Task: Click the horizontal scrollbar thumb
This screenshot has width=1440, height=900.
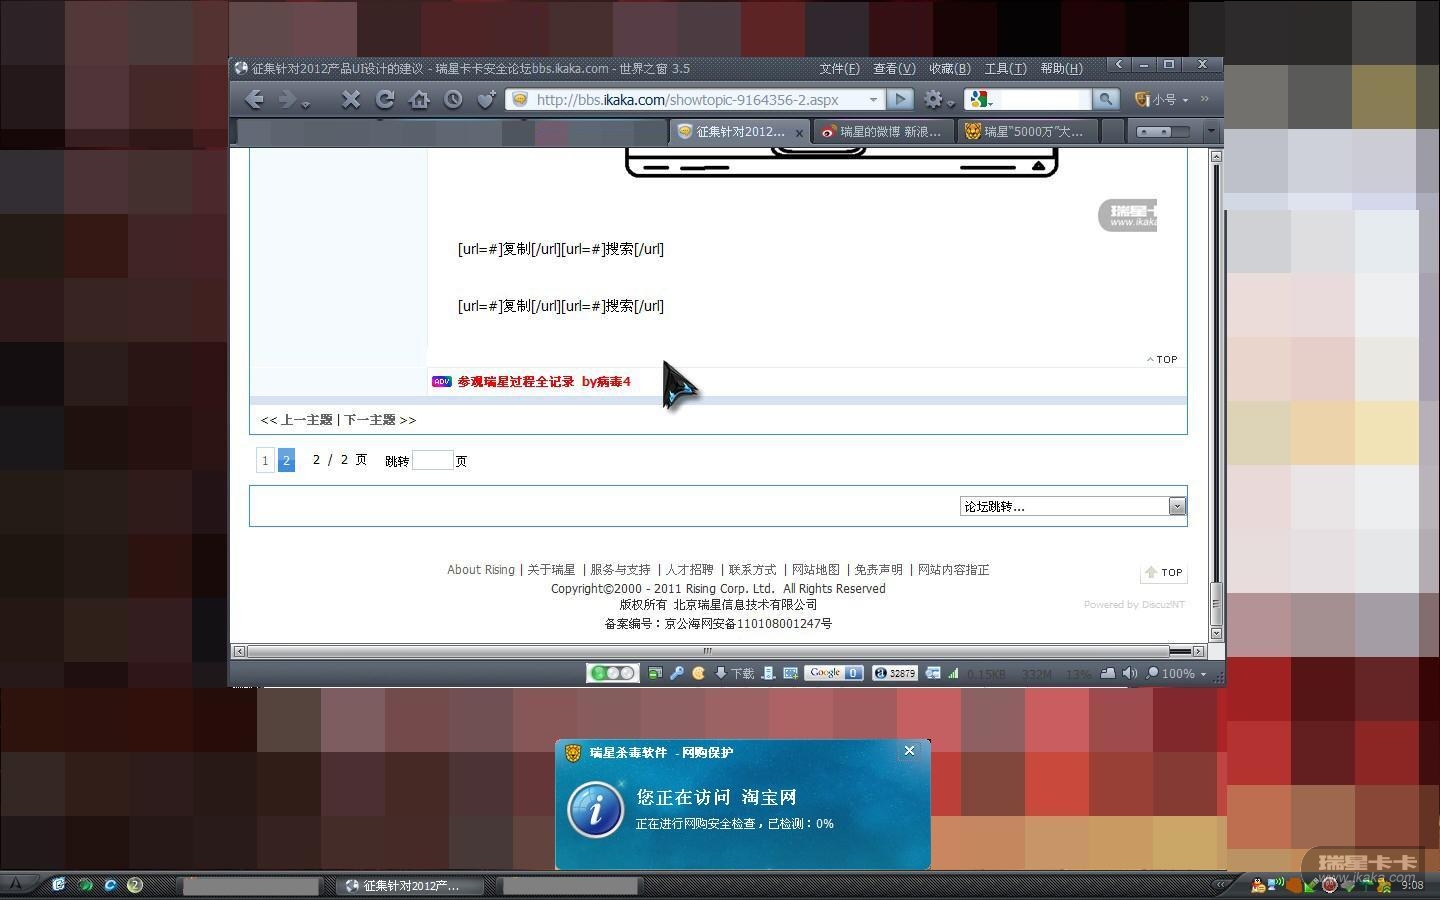Action: 707,651
